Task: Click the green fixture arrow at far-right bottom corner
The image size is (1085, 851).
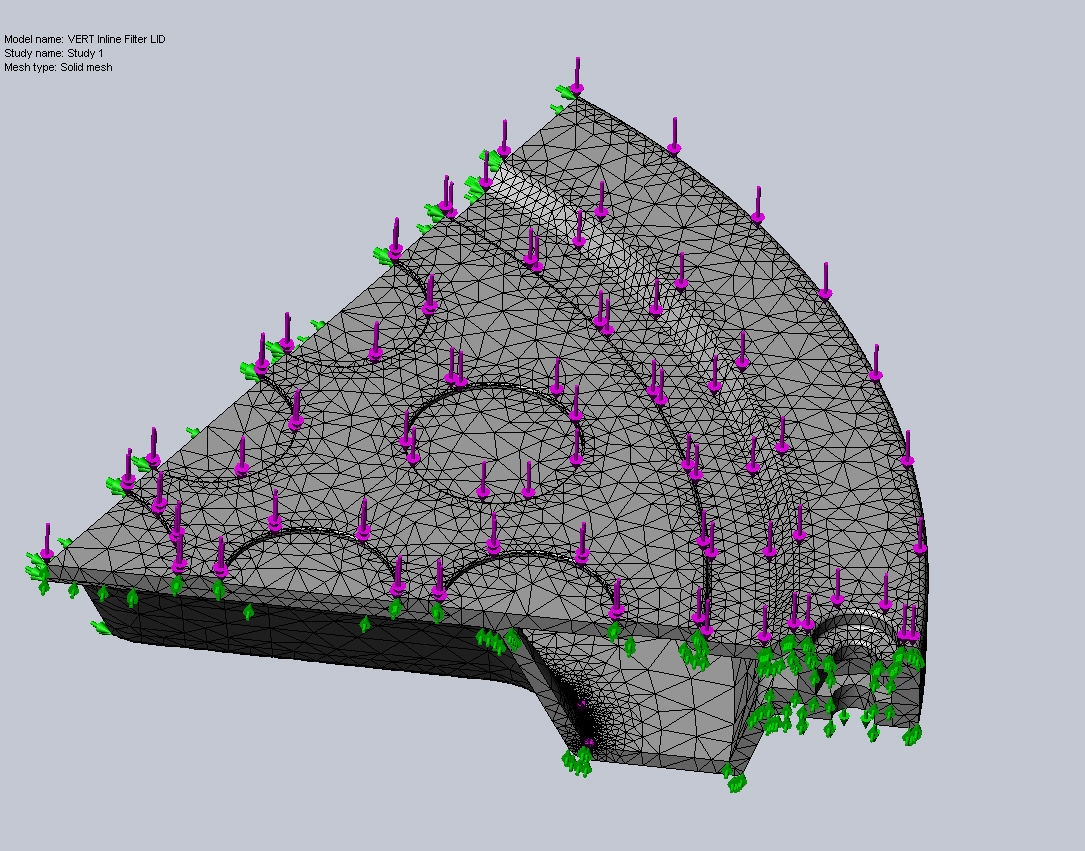Action: point(911,735)
